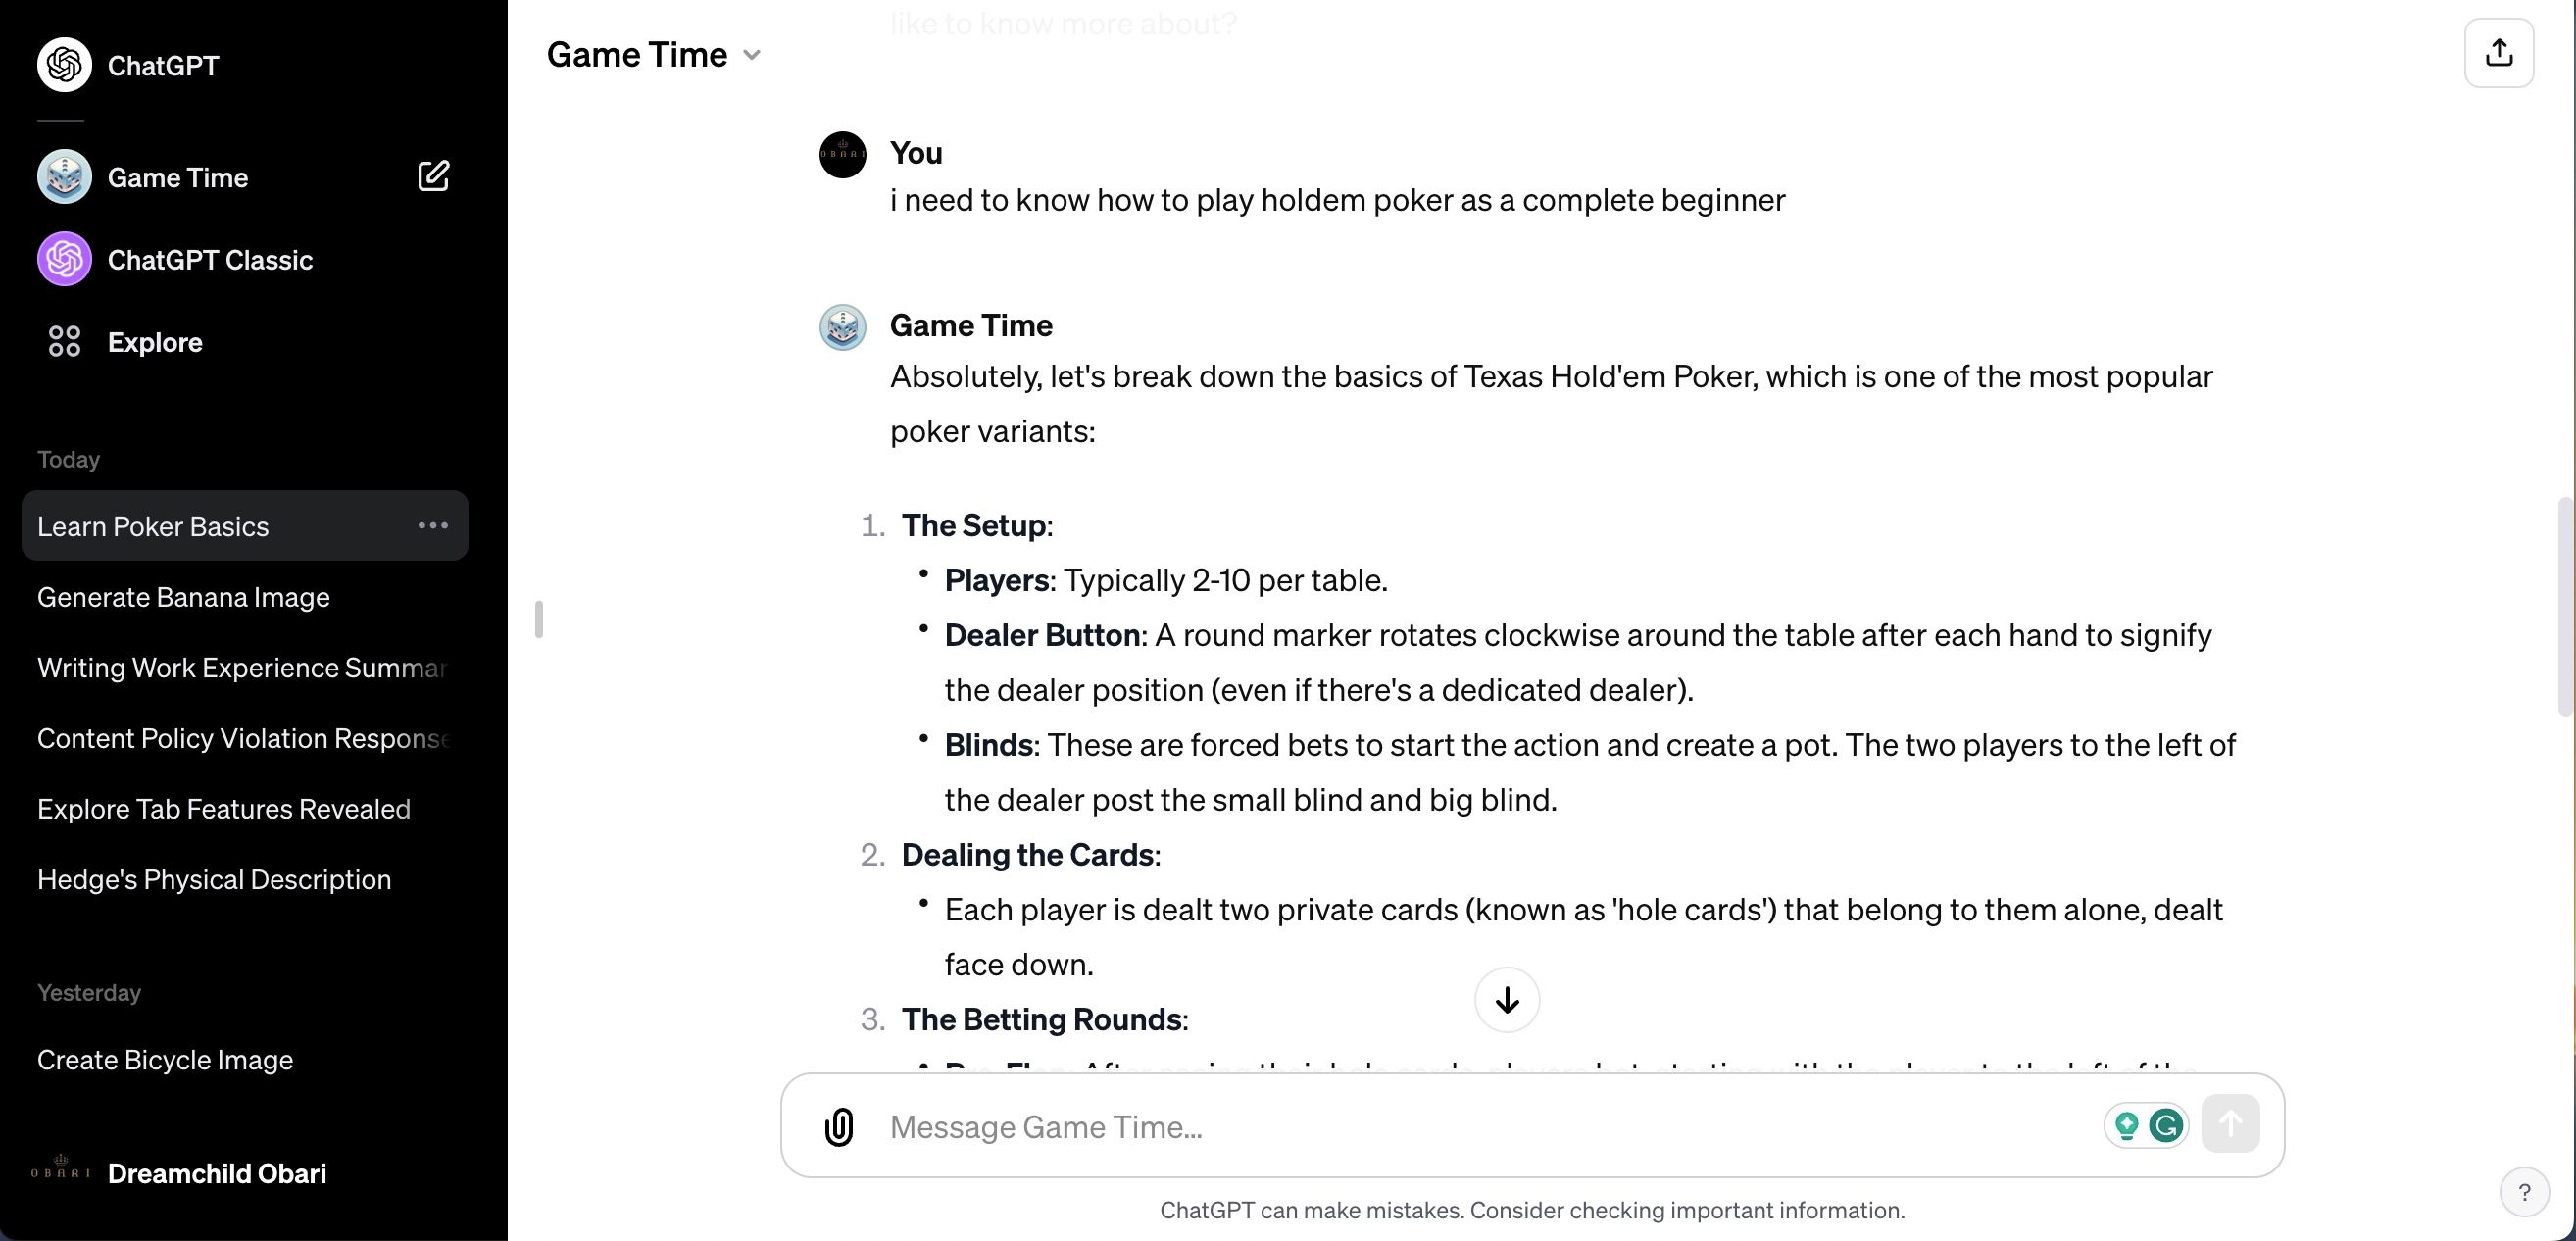
Task: Open the Grammarly suggestions lightbulb icon
Action: pos(2126,1125)
